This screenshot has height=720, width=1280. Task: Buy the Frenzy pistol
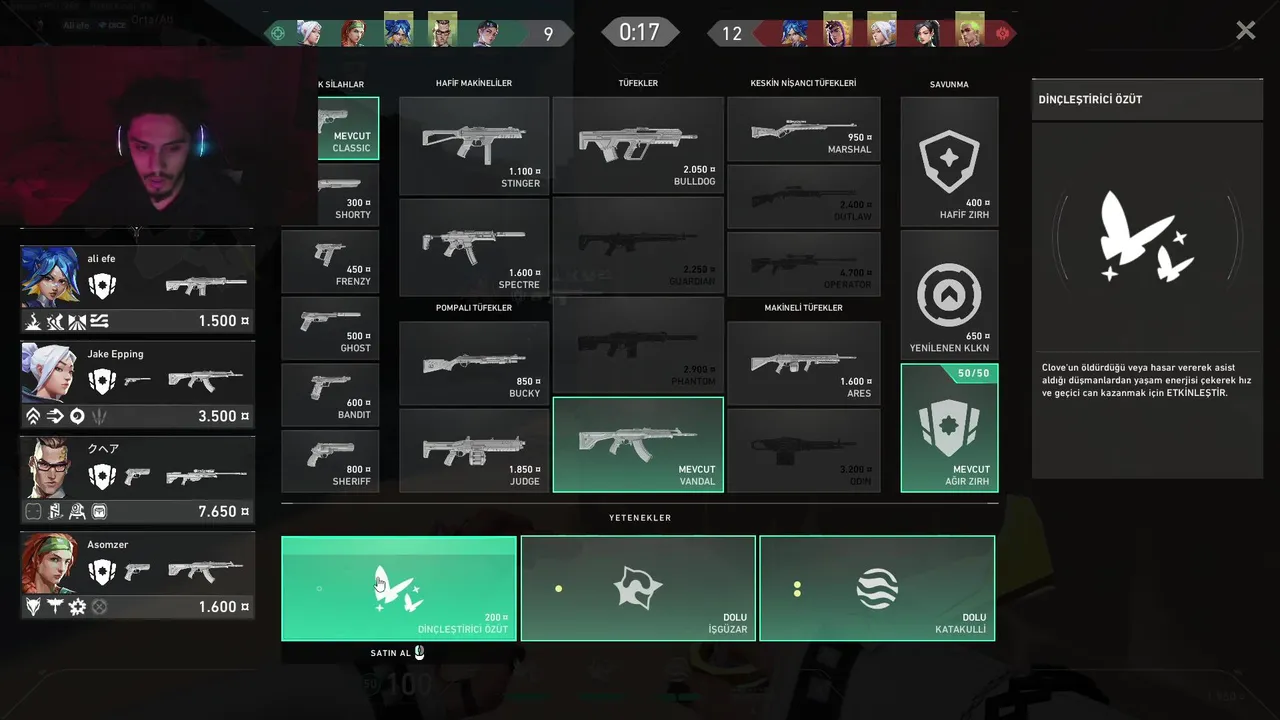pyautogui.click(x=331, y=261)
